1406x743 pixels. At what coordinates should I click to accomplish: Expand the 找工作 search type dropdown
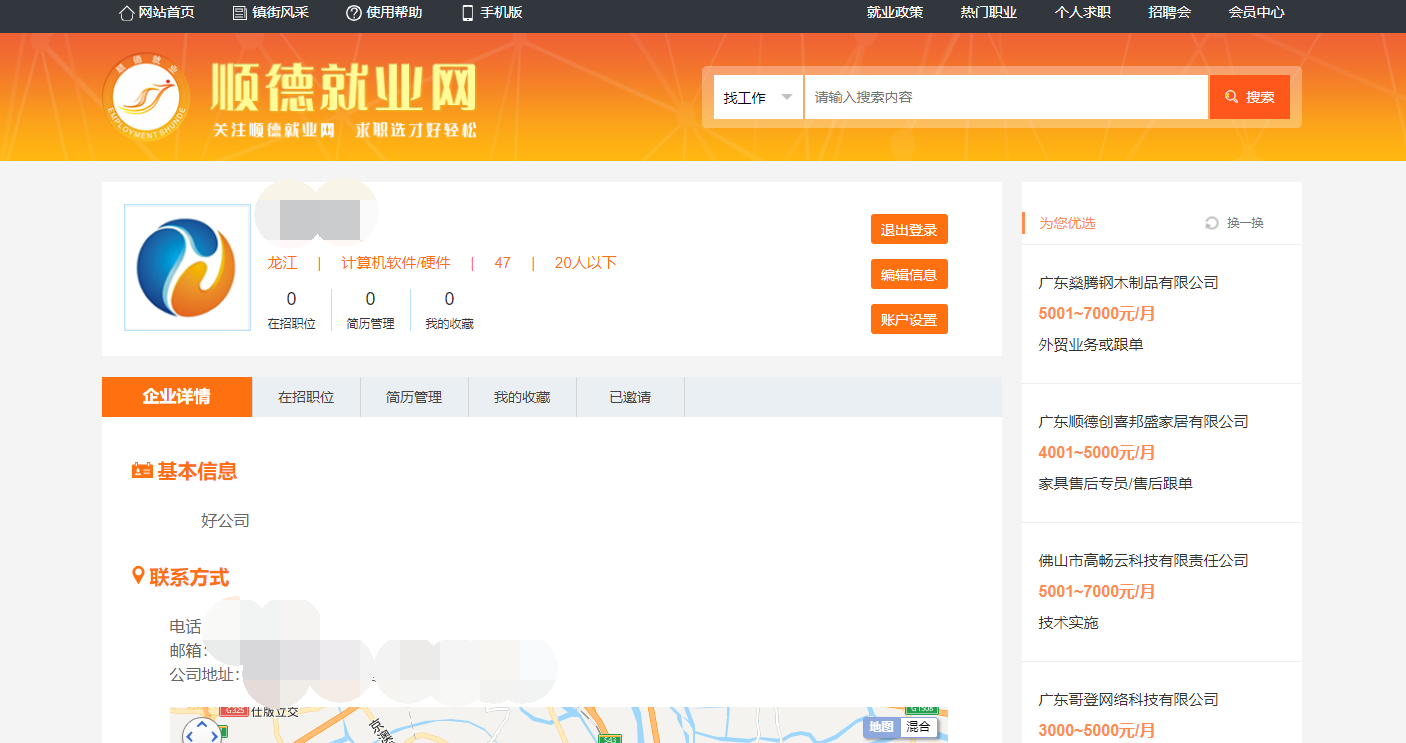click(758, 97)
